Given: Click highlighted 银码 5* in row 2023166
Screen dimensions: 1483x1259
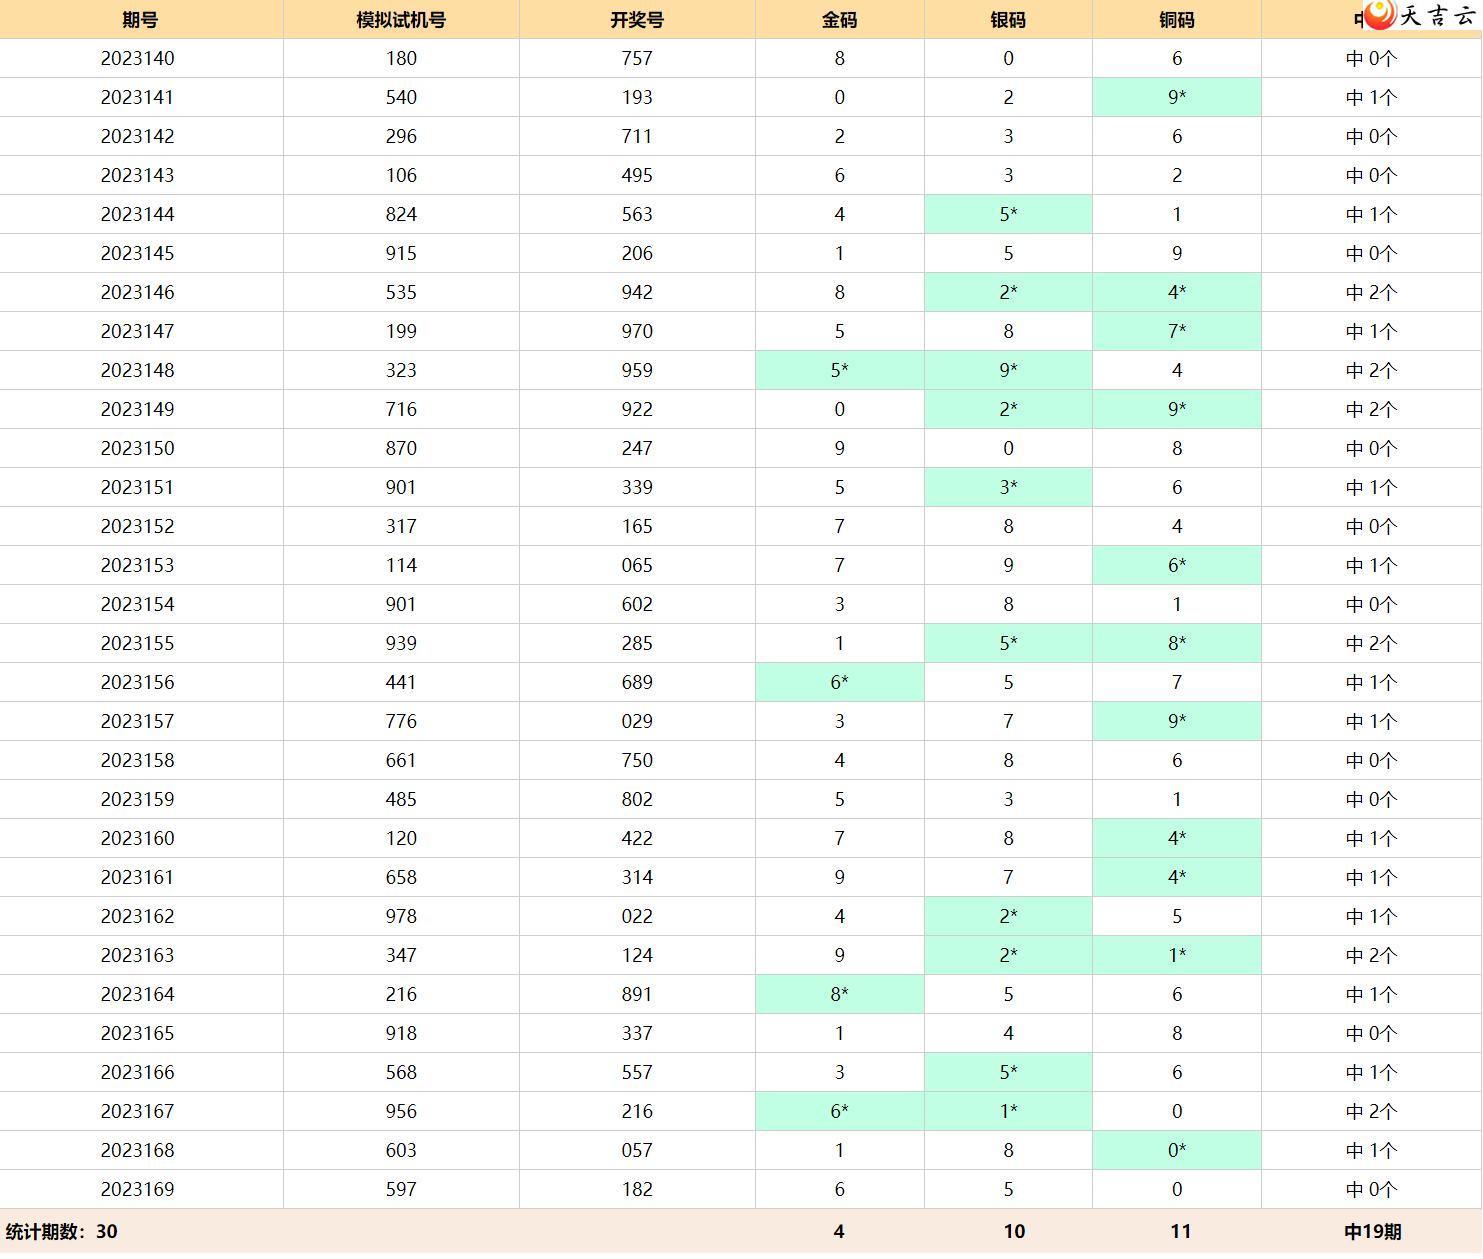Looking at the screenshot, I should pos(1008,1073).
